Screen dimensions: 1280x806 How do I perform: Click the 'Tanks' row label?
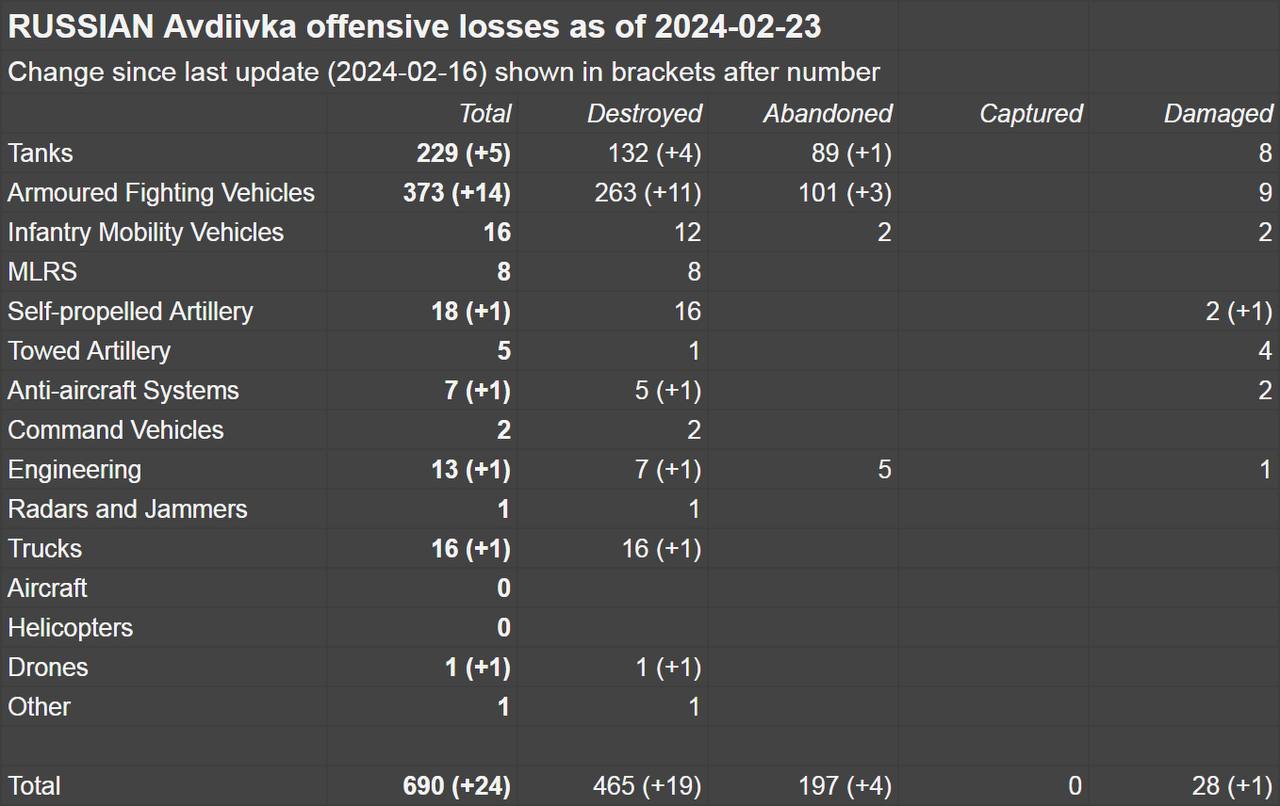[x=41, y=153]
